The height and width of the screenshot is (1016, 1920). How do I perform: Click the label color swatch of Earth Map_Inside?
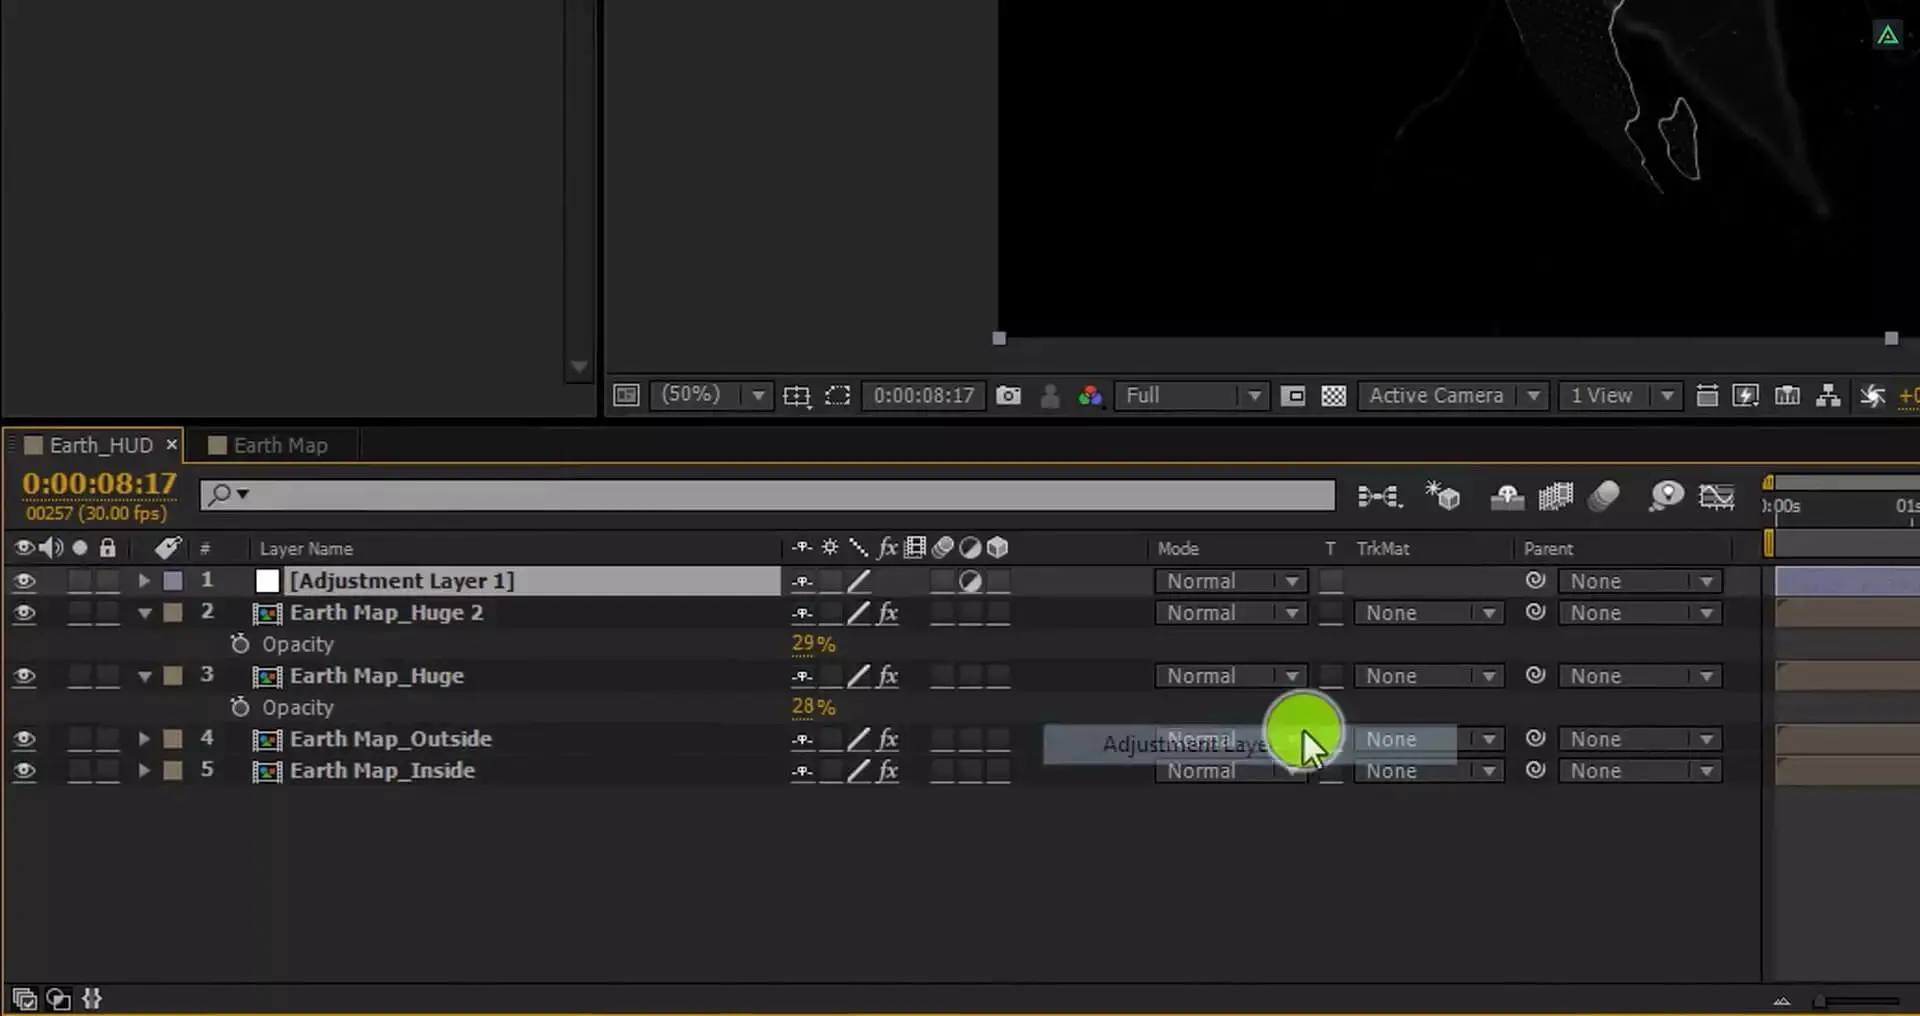point(173,771)
